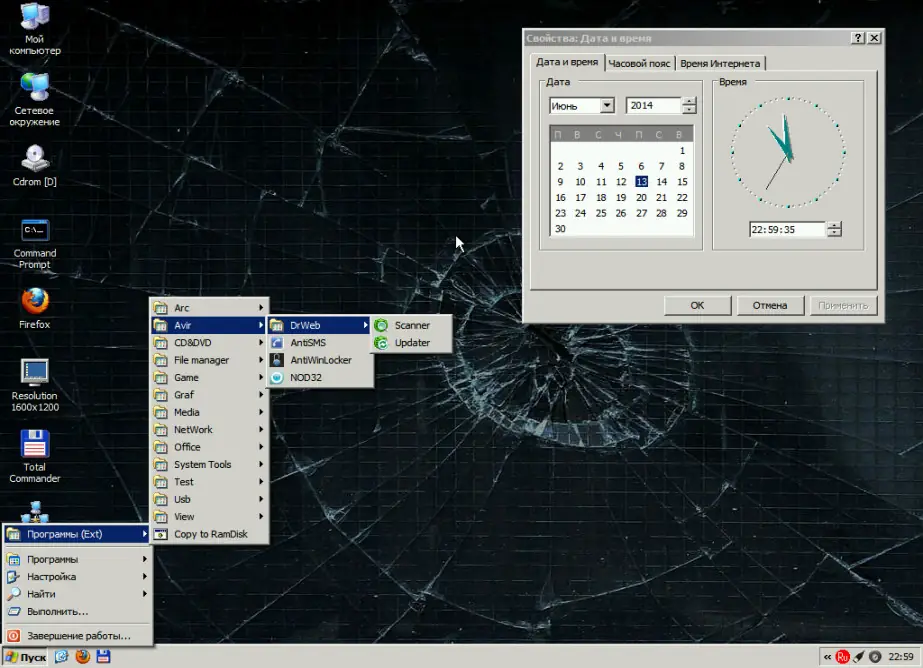Click the analog clock face
This screenshot has width=923, height=668.
pos(788,152)
